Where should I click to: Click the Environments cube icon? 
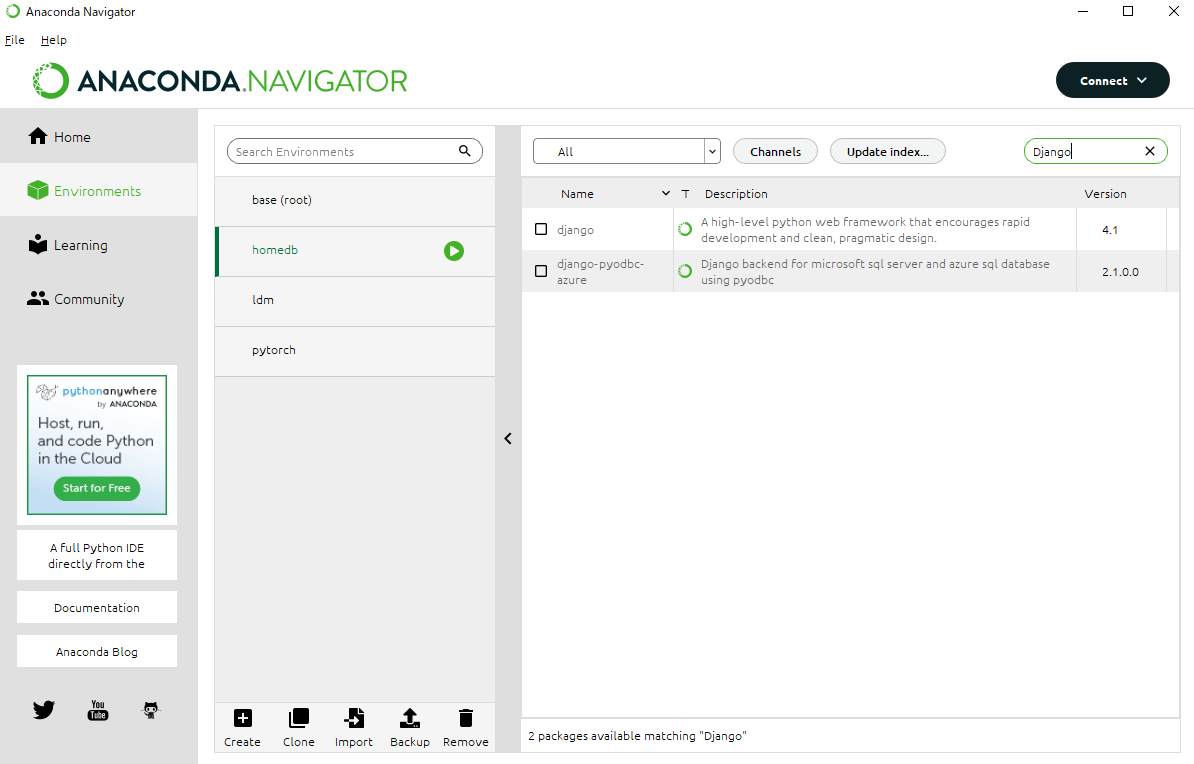click(38, 190)
